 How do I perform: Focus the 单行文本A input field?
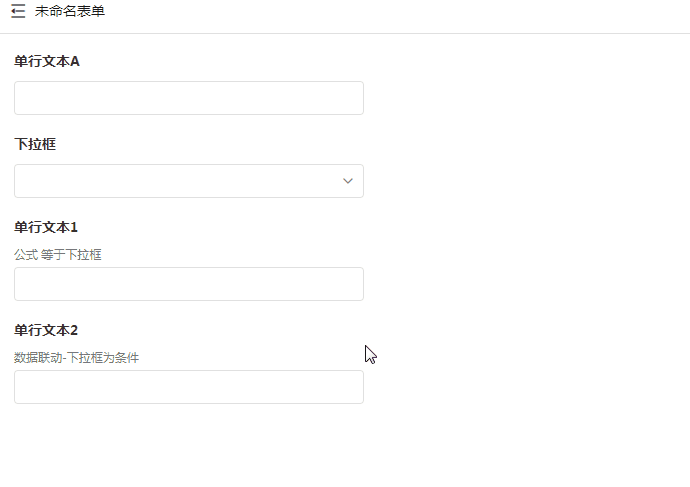188,98
